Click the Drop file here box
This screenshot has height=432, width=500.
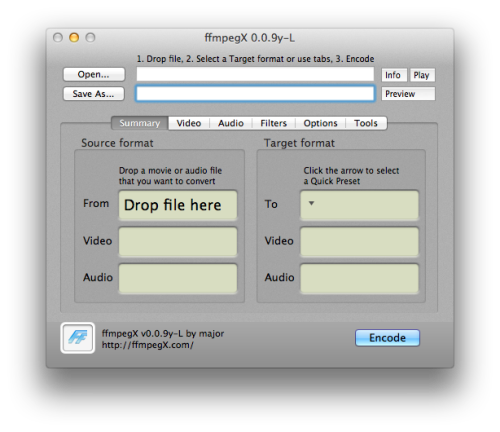tap(178, 205)
